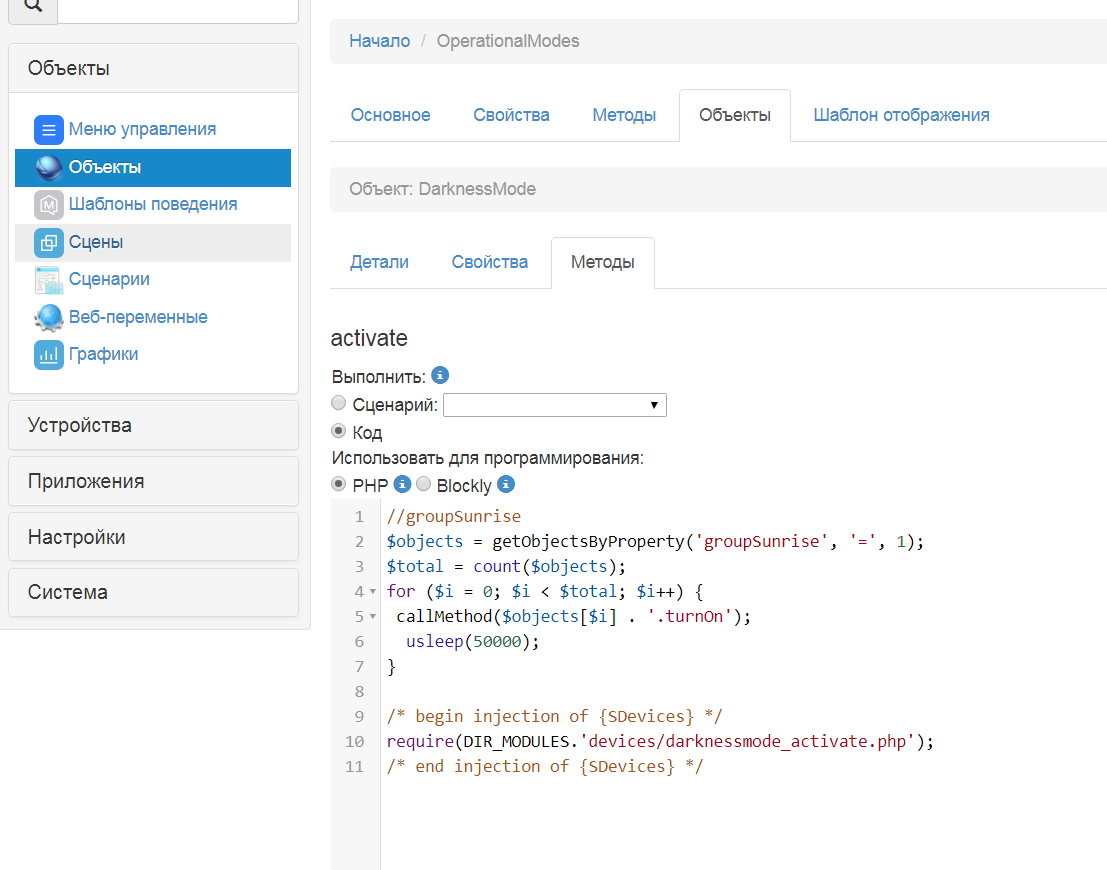This screenshot has width=1107, height=870.
Task: Click the Меню управления icon
Action: pos(49,130)
